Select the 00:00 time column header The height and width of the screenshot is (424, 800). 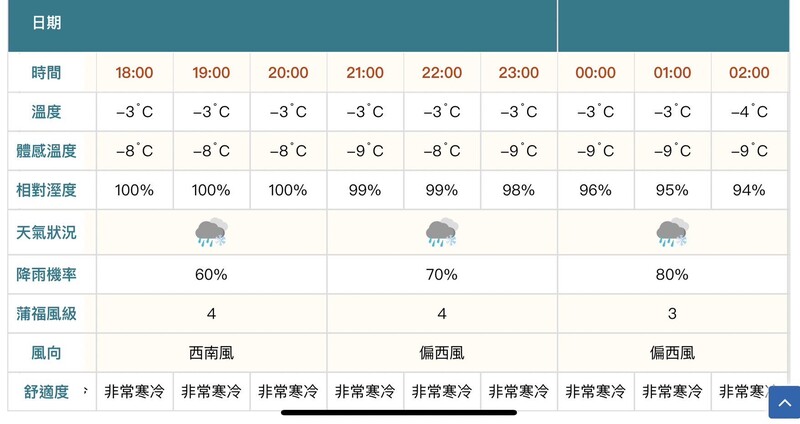click(x=595, y=72)
